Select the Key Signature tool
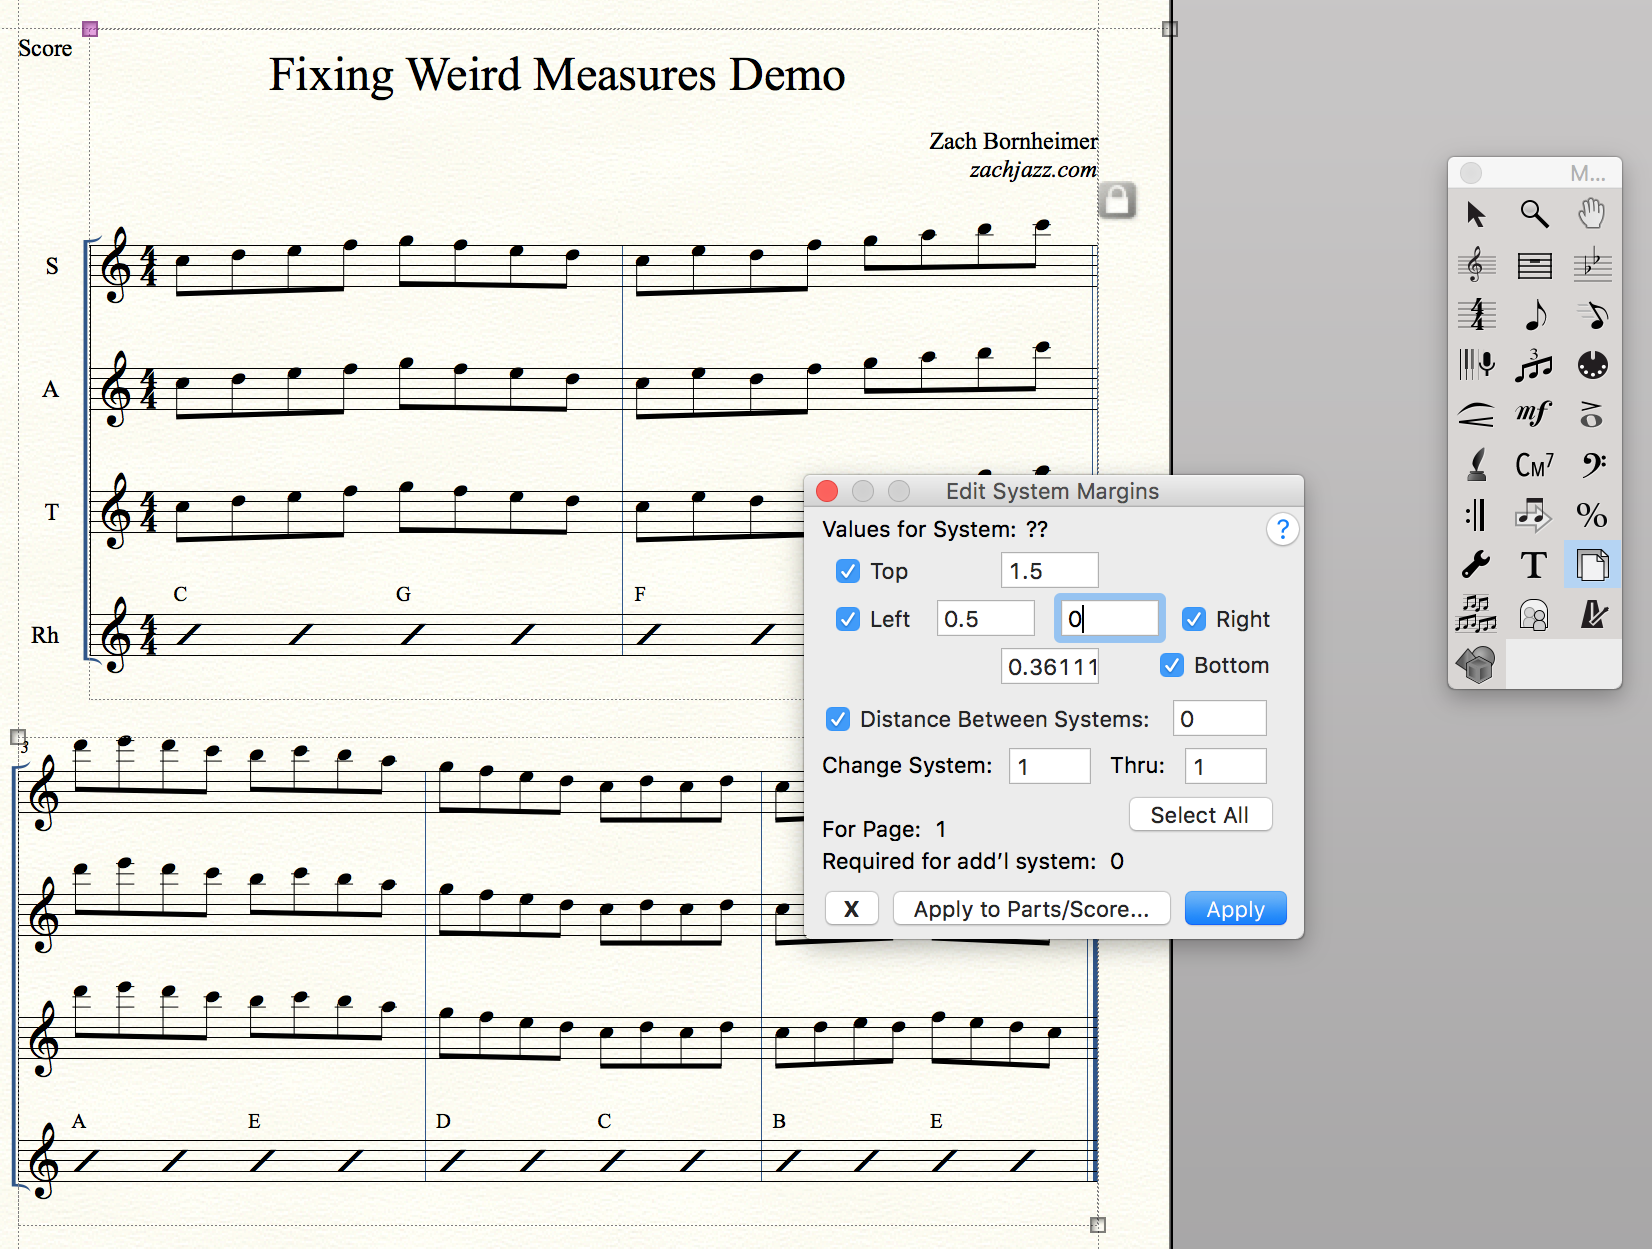Image resolution: width=1652 pixels, height=1249 pixels. tap(1591, 265)
